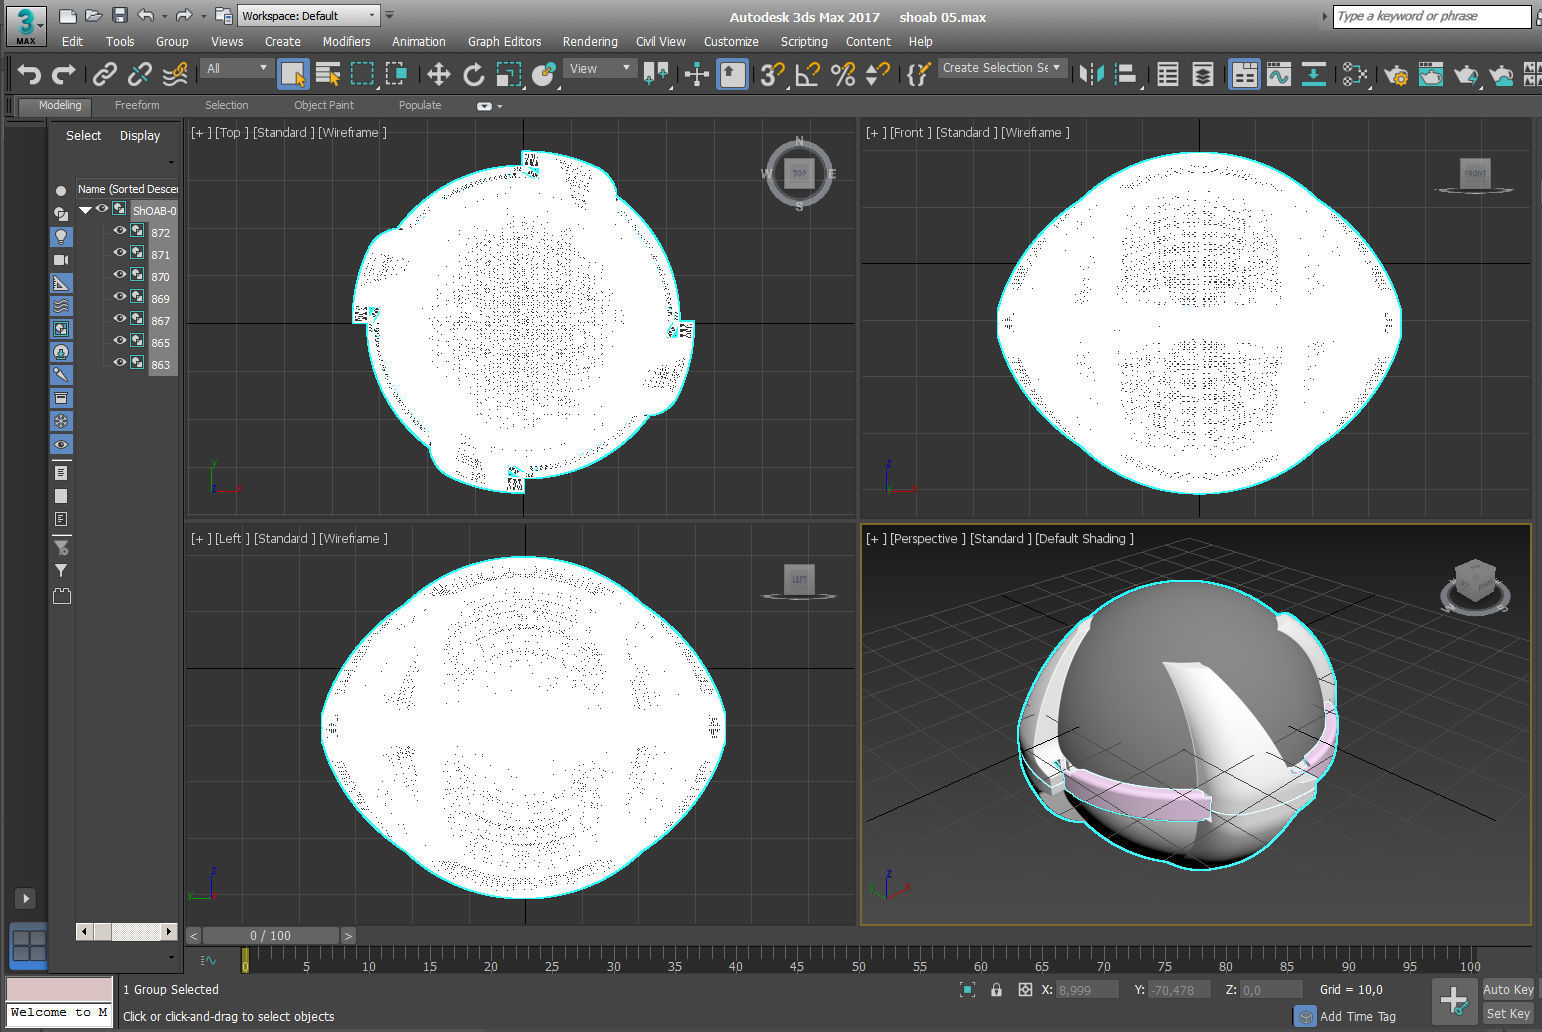Click the Auto Key button
The height and width of the screenshot is (1032, 1542).
click(x=1508, y=989)
